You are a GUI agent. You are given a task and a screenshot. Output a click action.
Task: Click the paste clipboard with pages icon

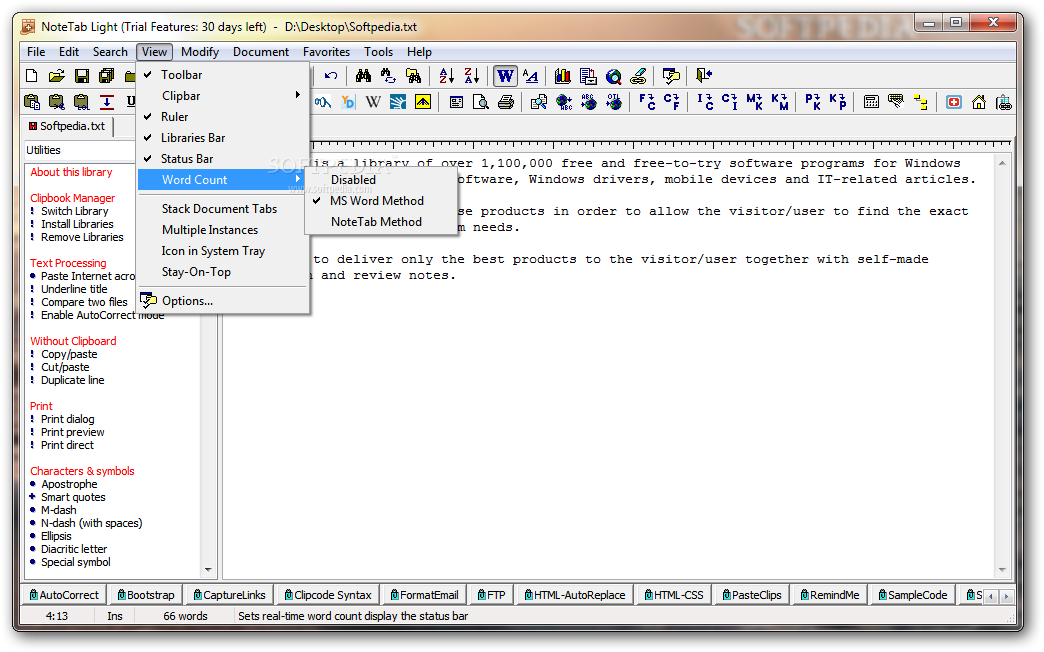click(31, 102)
